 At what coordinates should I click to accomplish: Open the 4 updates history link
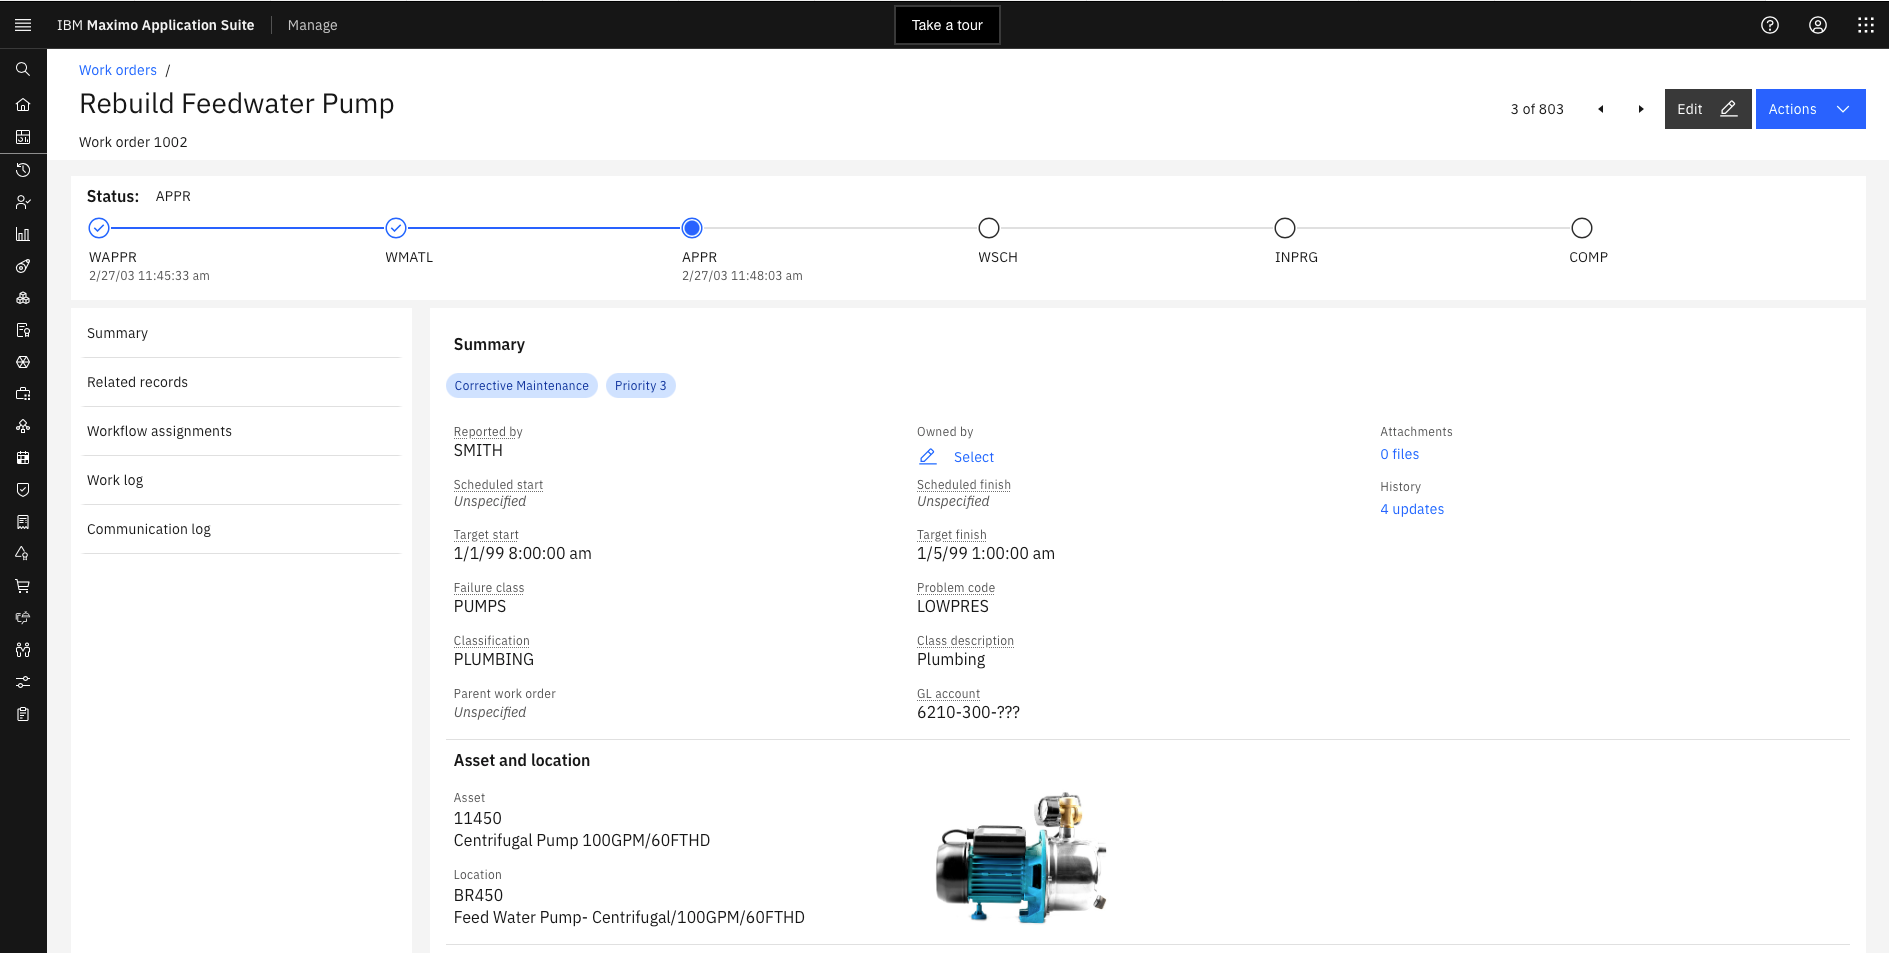tap(1412, 509)
